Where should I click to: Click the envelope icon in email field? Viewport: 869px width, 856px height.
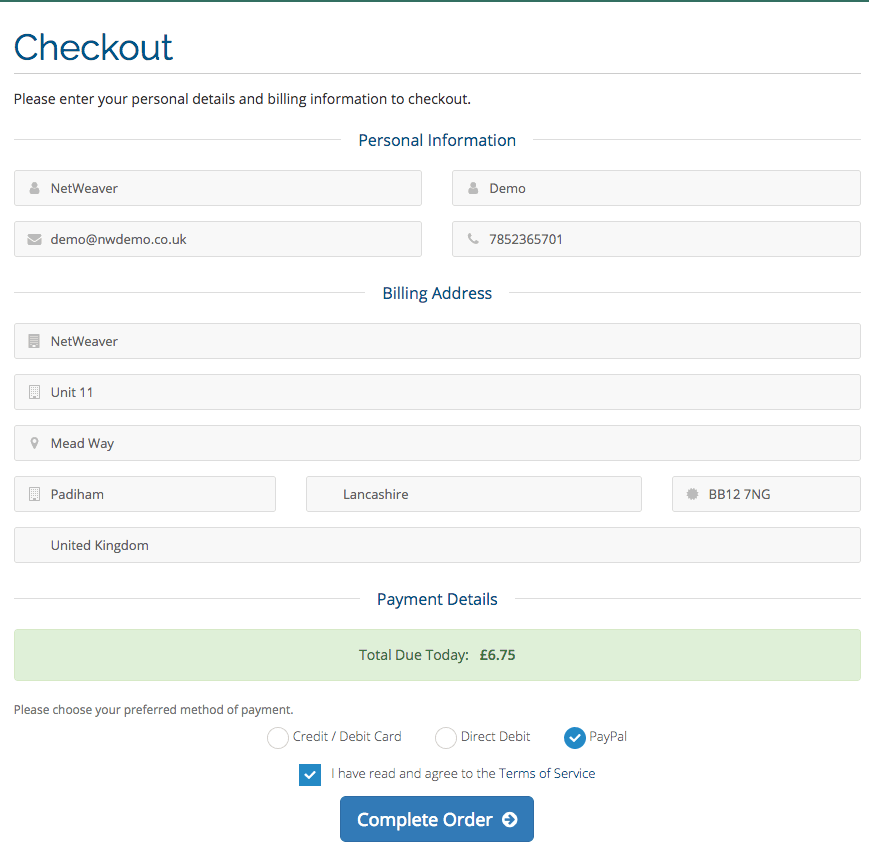pos(34,239)
